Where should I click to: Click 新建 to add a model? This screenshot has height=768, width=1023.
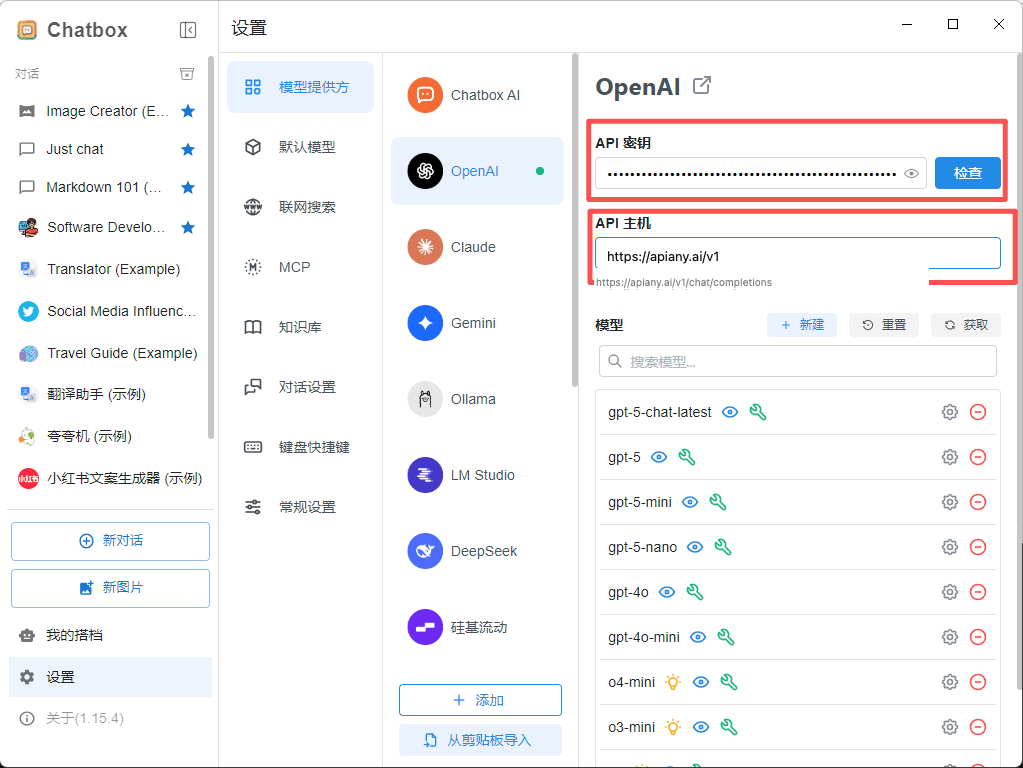tap(802, 325)
